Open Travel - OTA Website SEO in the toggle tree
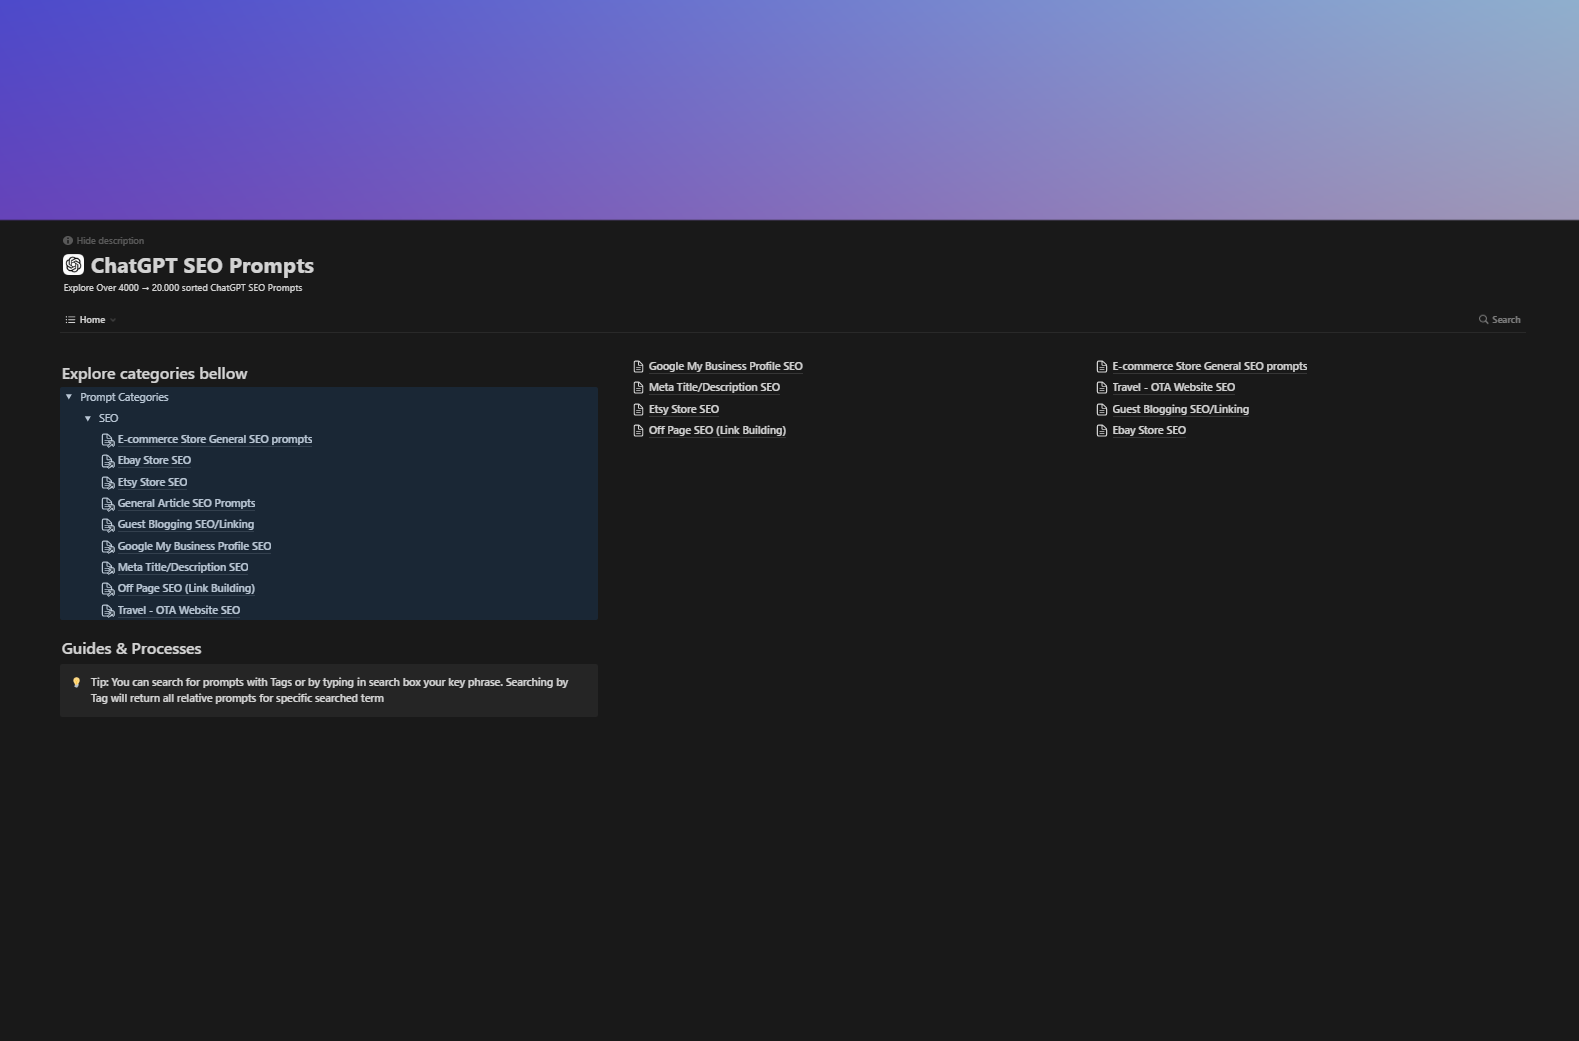Viewport: 1579px width, 1041px height. point(179,610)
